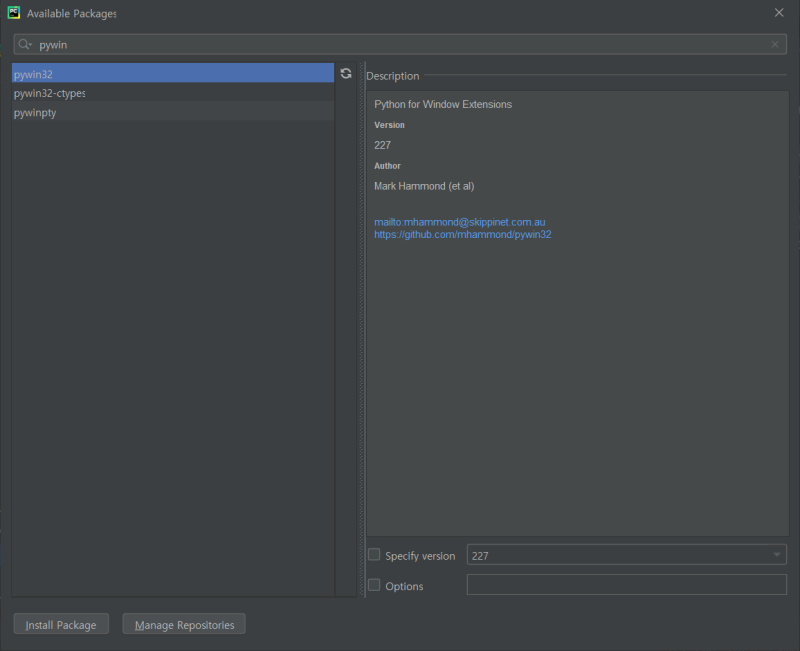Choose pywinpty from the results list
This screenshot has height=651, width=800.
[35, 113]
